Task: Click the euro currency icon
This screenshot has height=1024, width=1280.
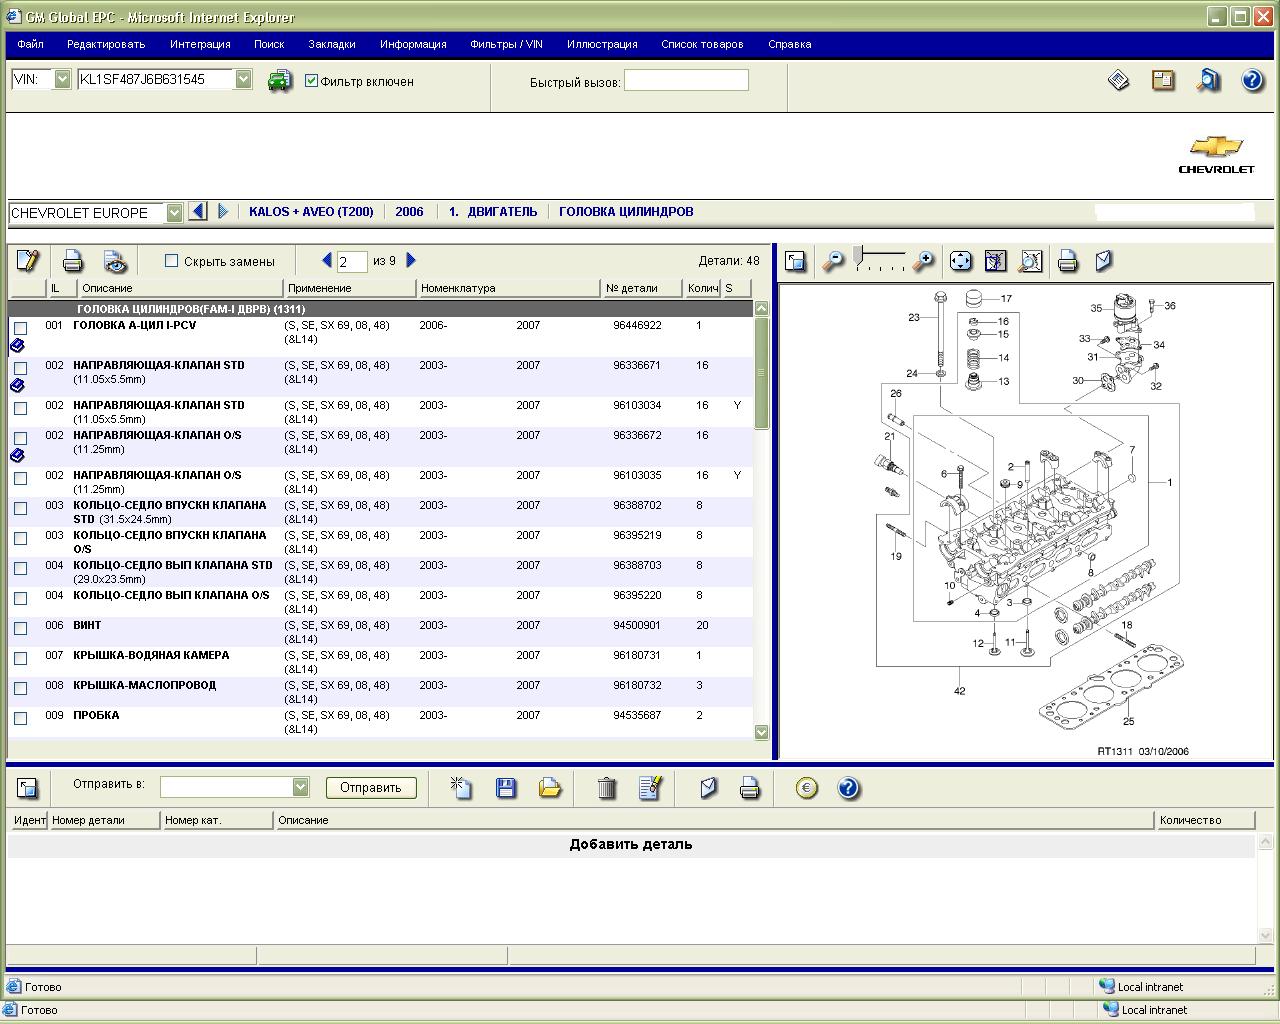Action: coord(806,788)
